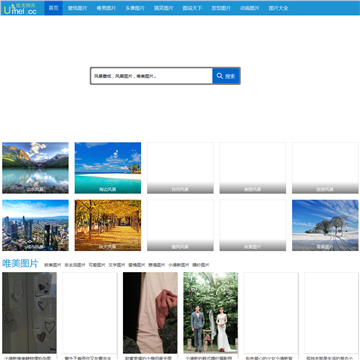Open 搞笑图片 in the top navigation

pos(164,8)
